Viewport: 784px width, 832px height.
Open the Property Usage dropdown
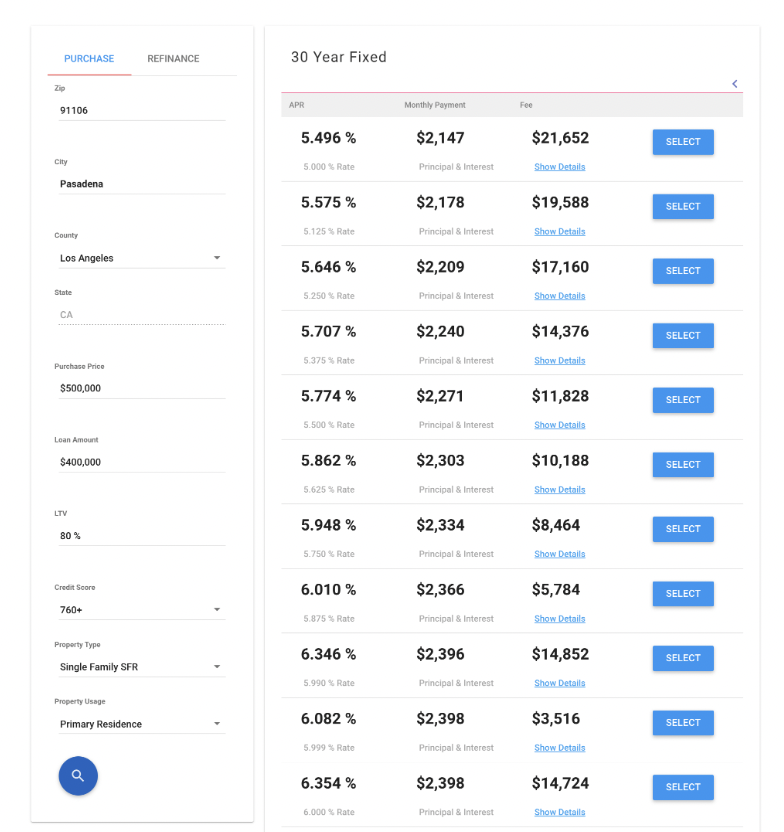pyautogui.click(x=140, y=724)
